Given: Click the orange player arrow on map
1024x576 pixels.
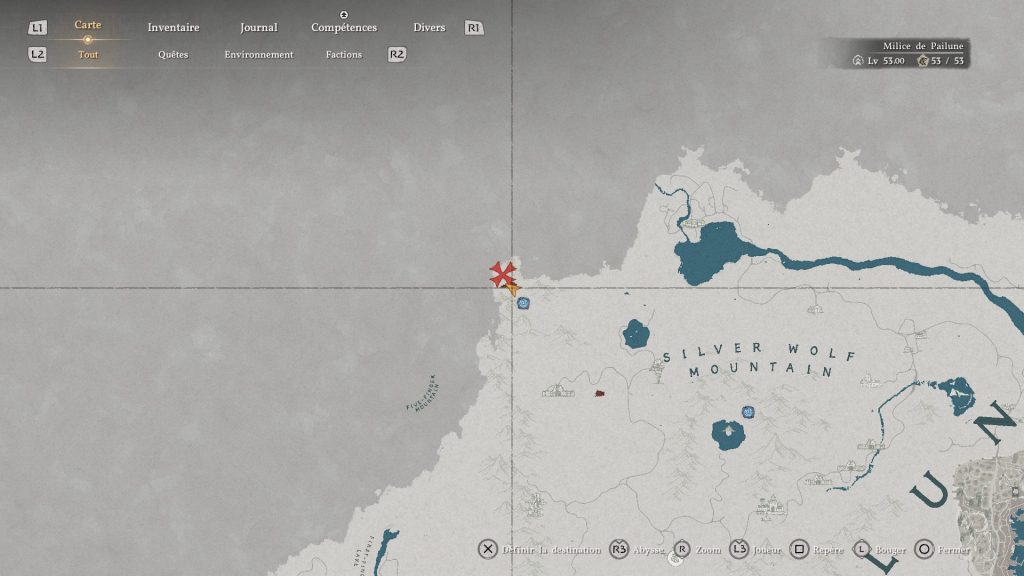Looking at the screenshot, I should (x=513, y=290).
